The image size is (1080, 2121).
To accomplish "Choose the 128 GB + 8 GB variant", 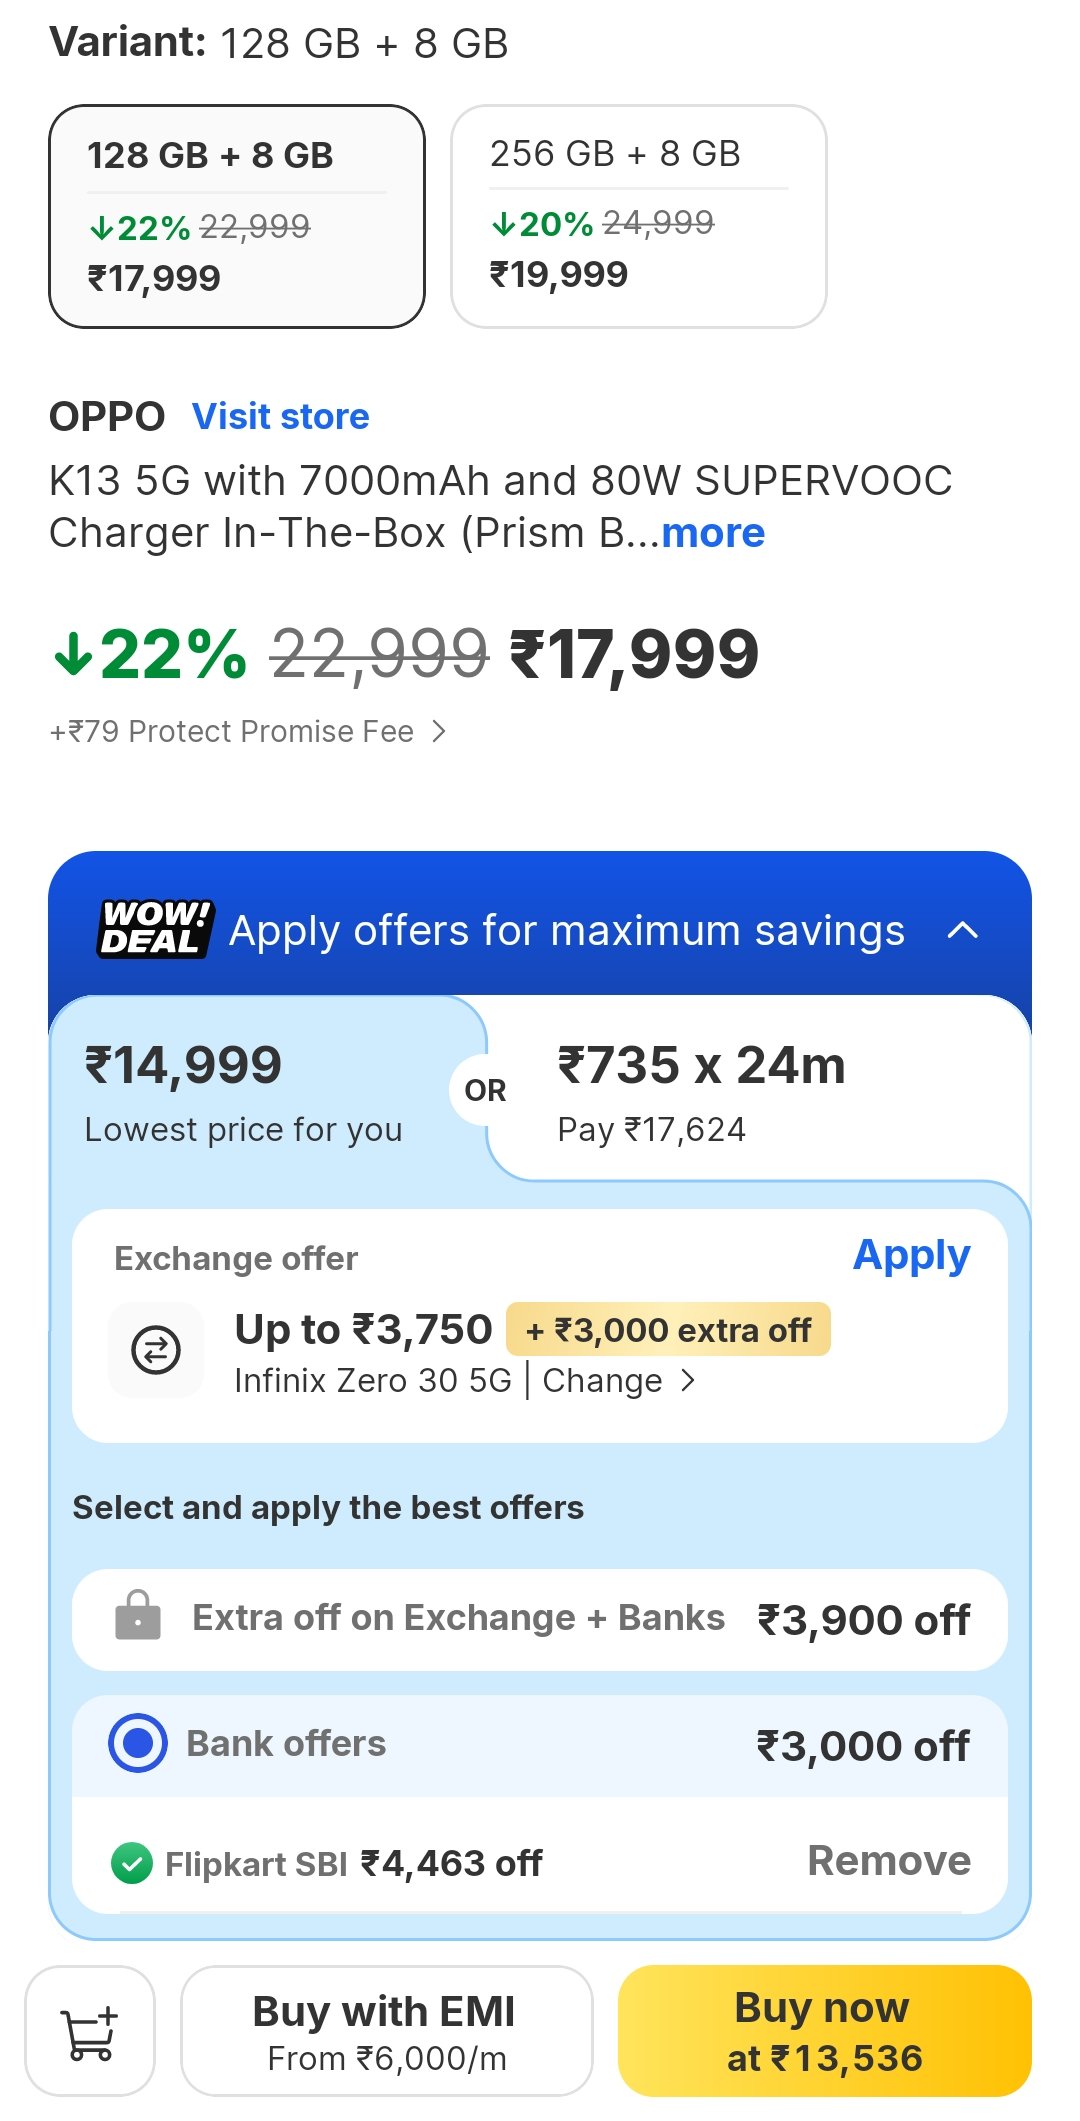I will 237,216.
